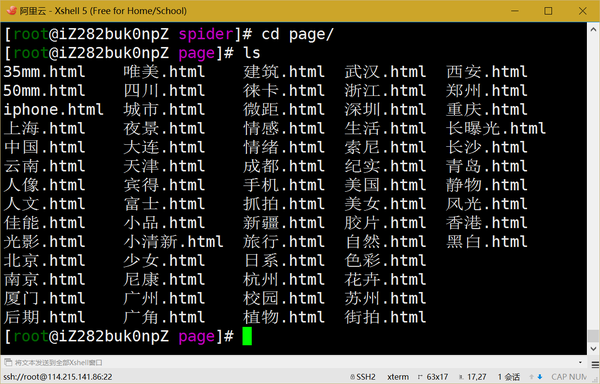Click the 西安.html file name

pyautogui.click(x=487, y=72)
